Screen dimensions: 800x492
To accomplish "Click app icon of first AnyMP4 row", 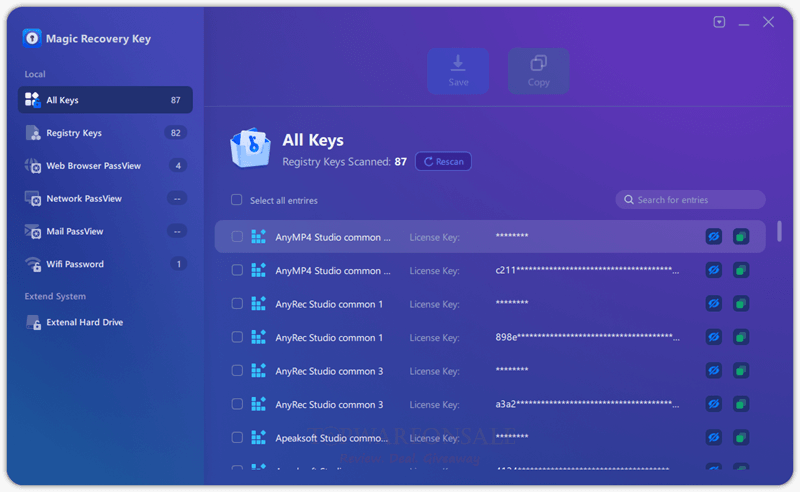I will (x=258, y=236).
